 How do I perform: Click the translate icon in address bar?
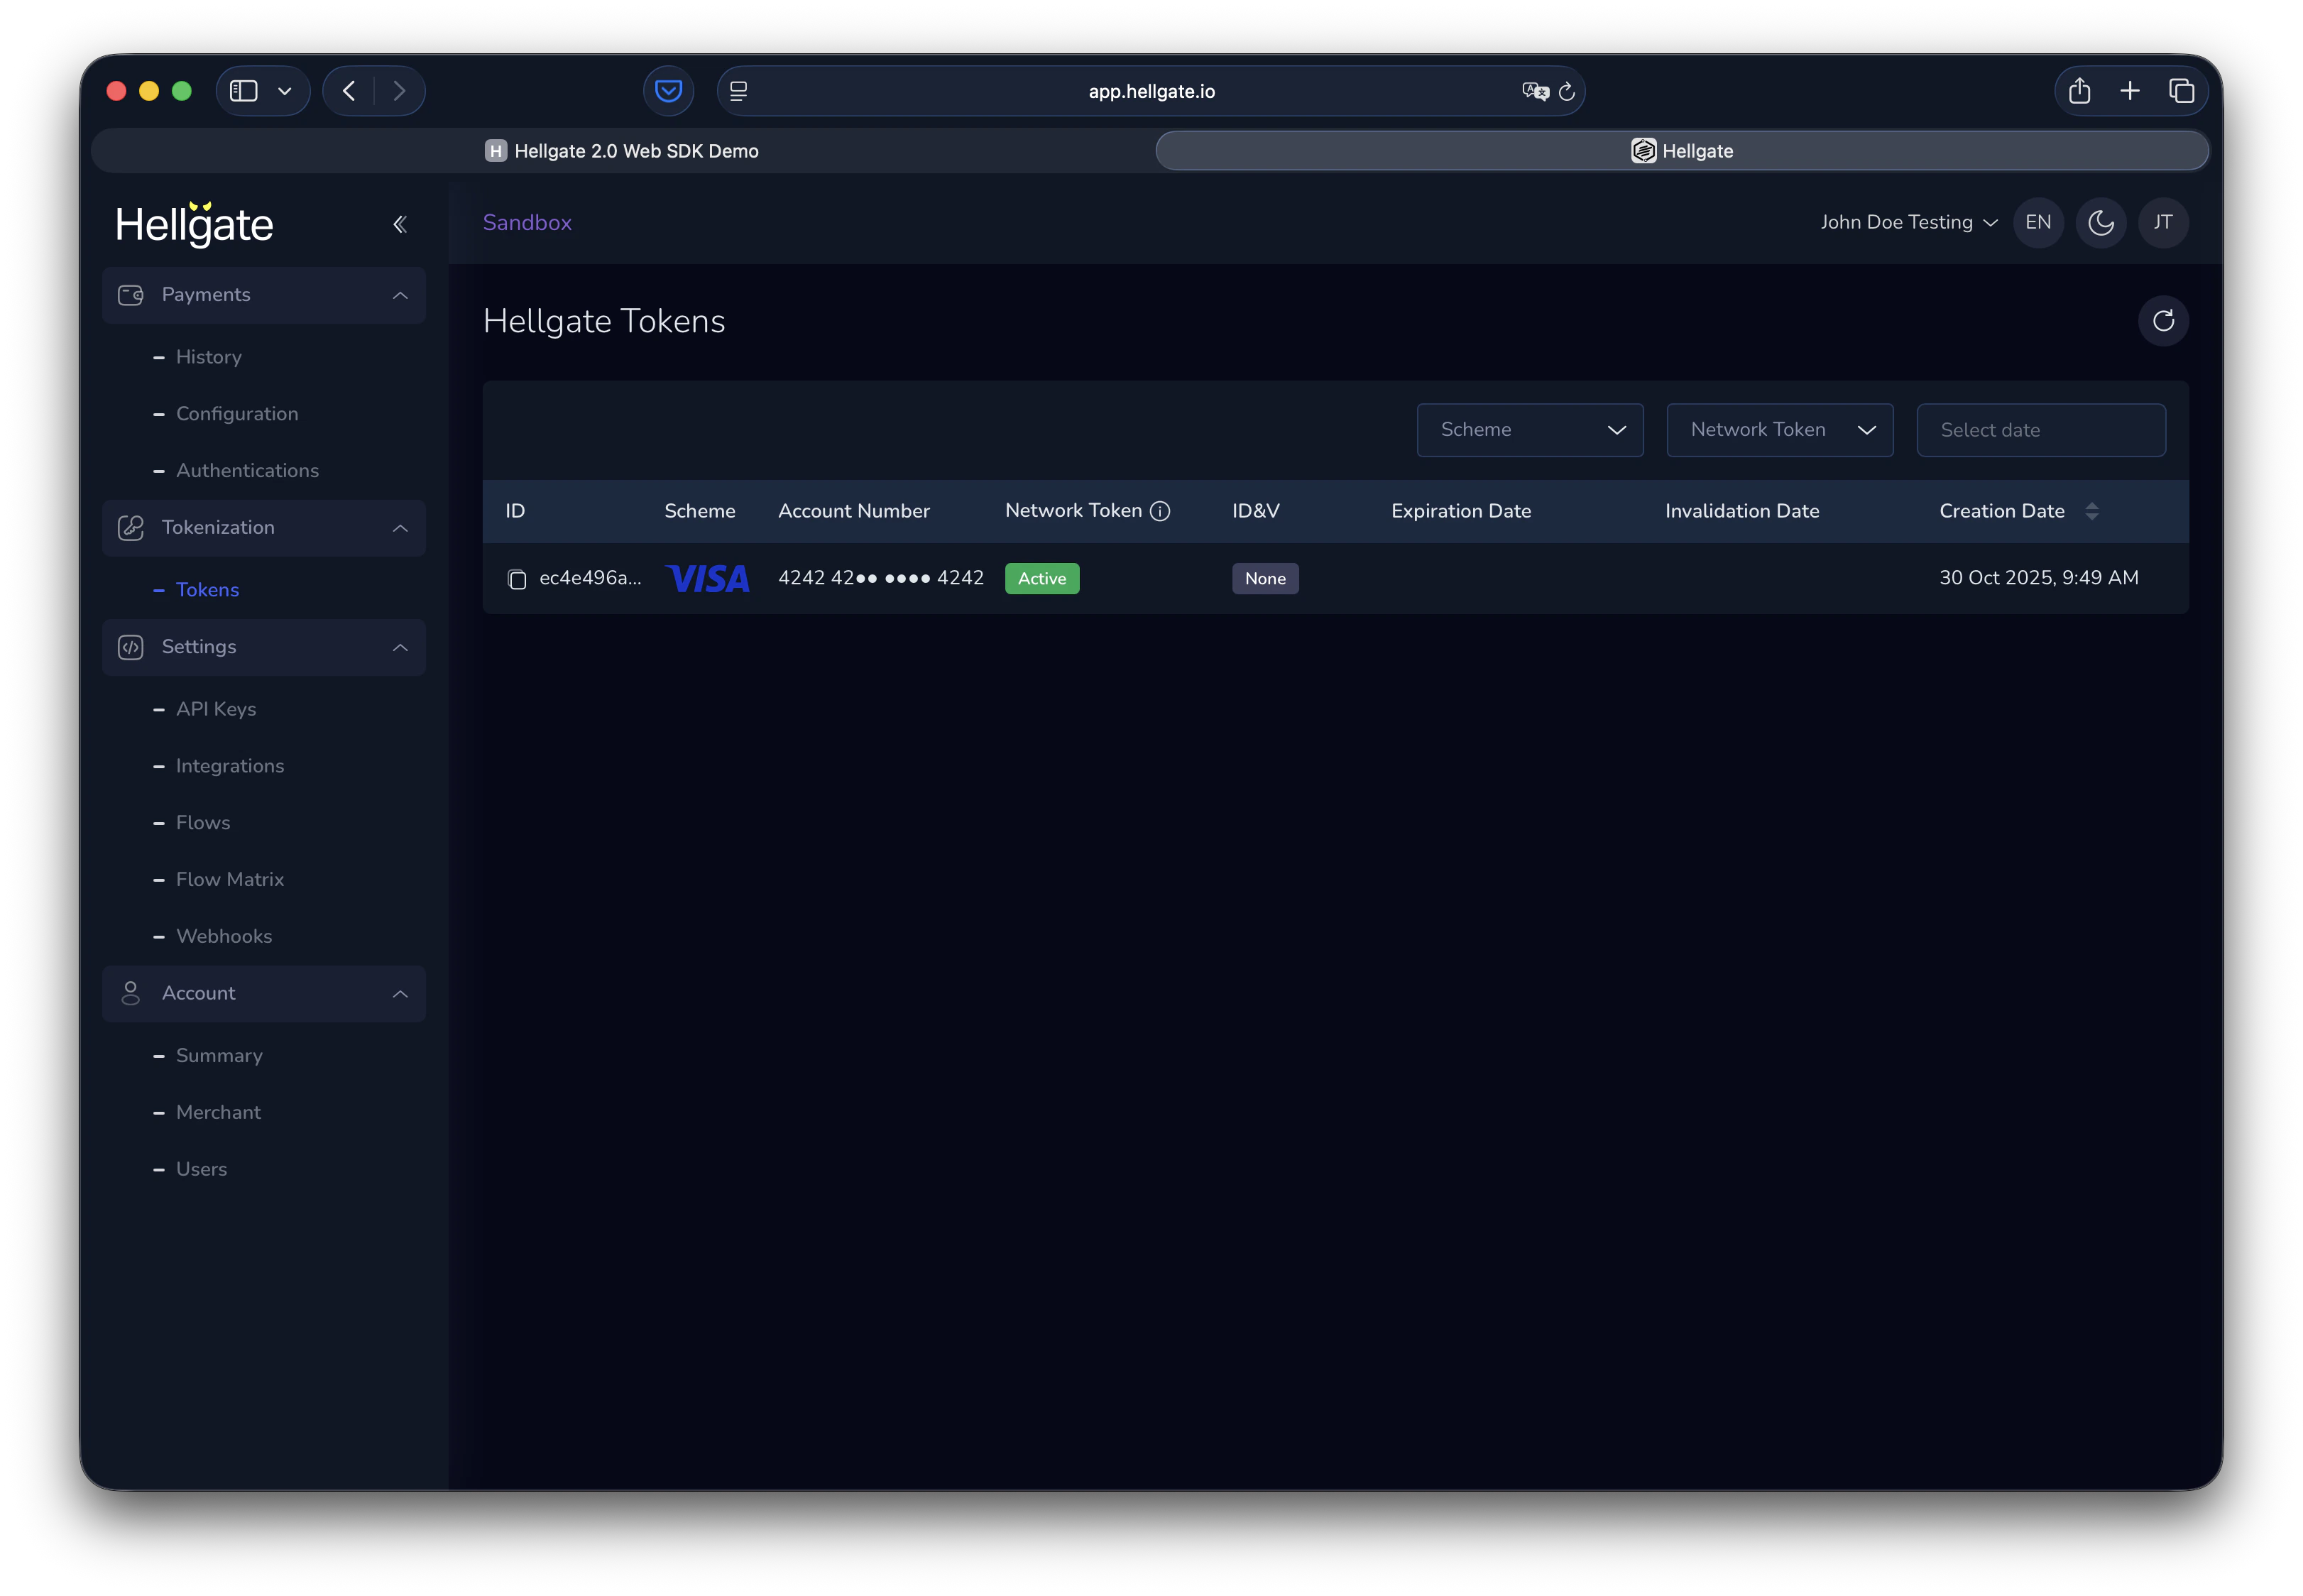tap(1535, 91)
